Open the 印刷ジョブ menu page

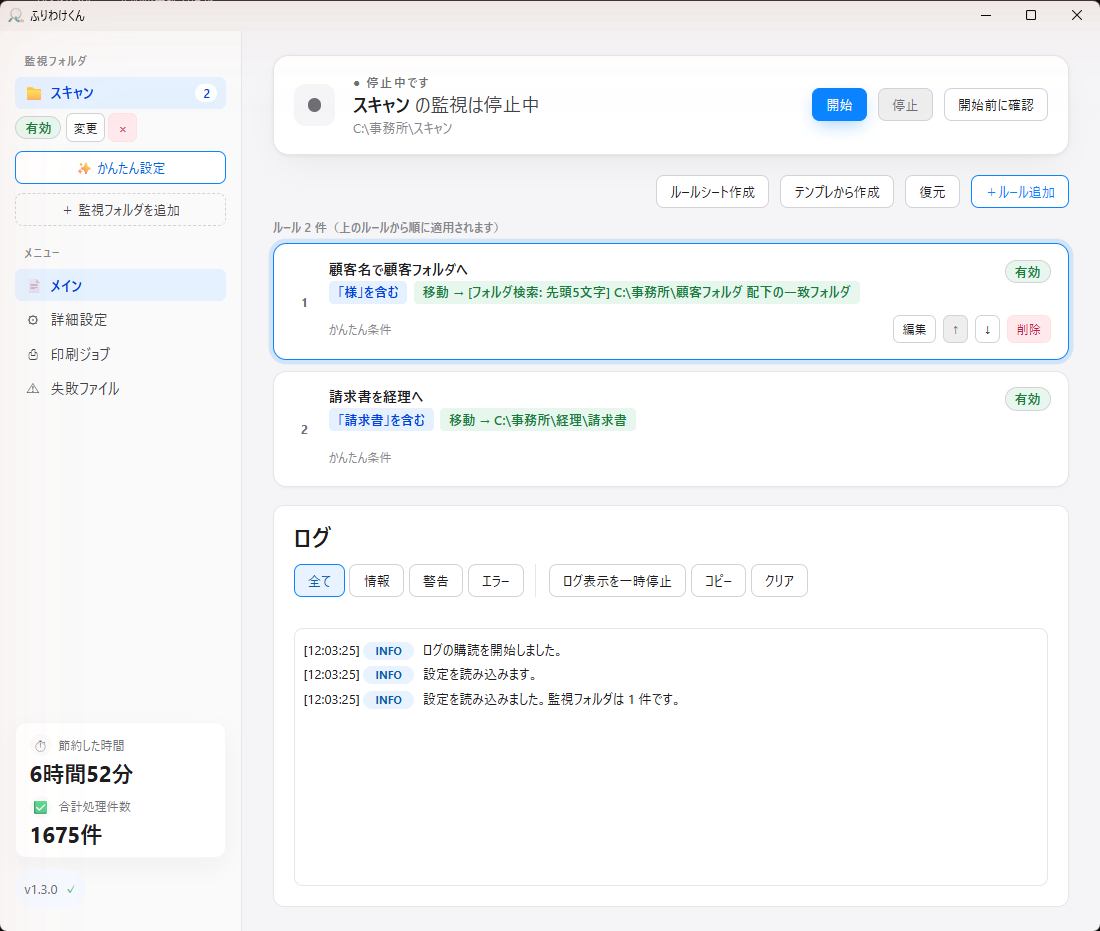121,354
